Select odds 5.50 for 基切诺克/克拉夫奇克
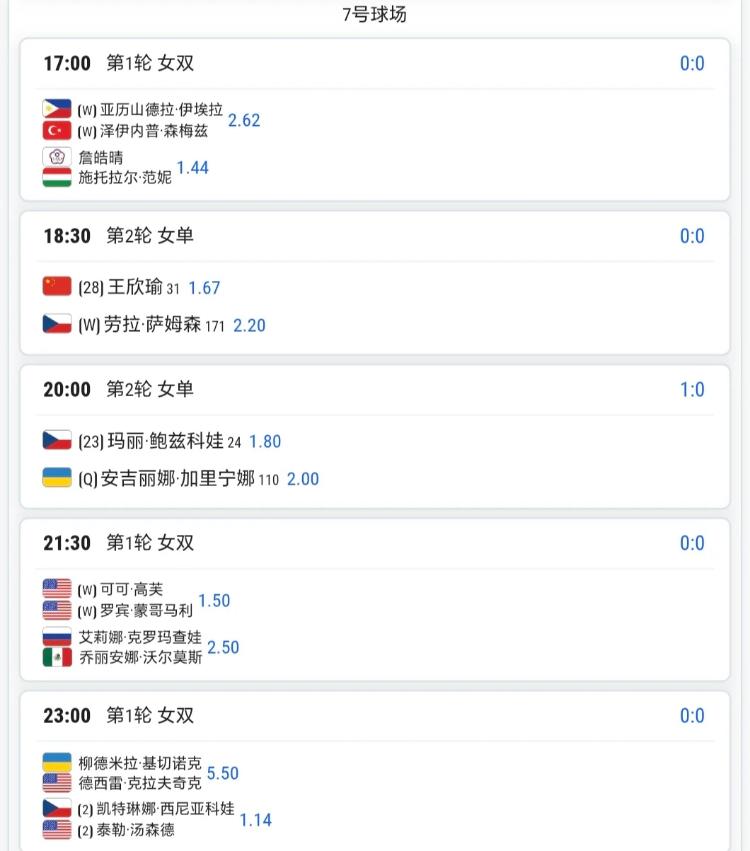Image resolution: width=750 pixels, height=851 pixels. pyautogui.click(x=223, y=773)
